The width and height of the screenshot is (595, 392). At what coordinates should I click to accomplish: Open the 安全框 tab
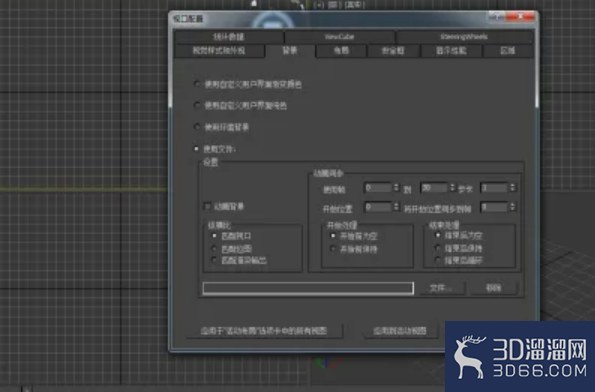(393, 50)
